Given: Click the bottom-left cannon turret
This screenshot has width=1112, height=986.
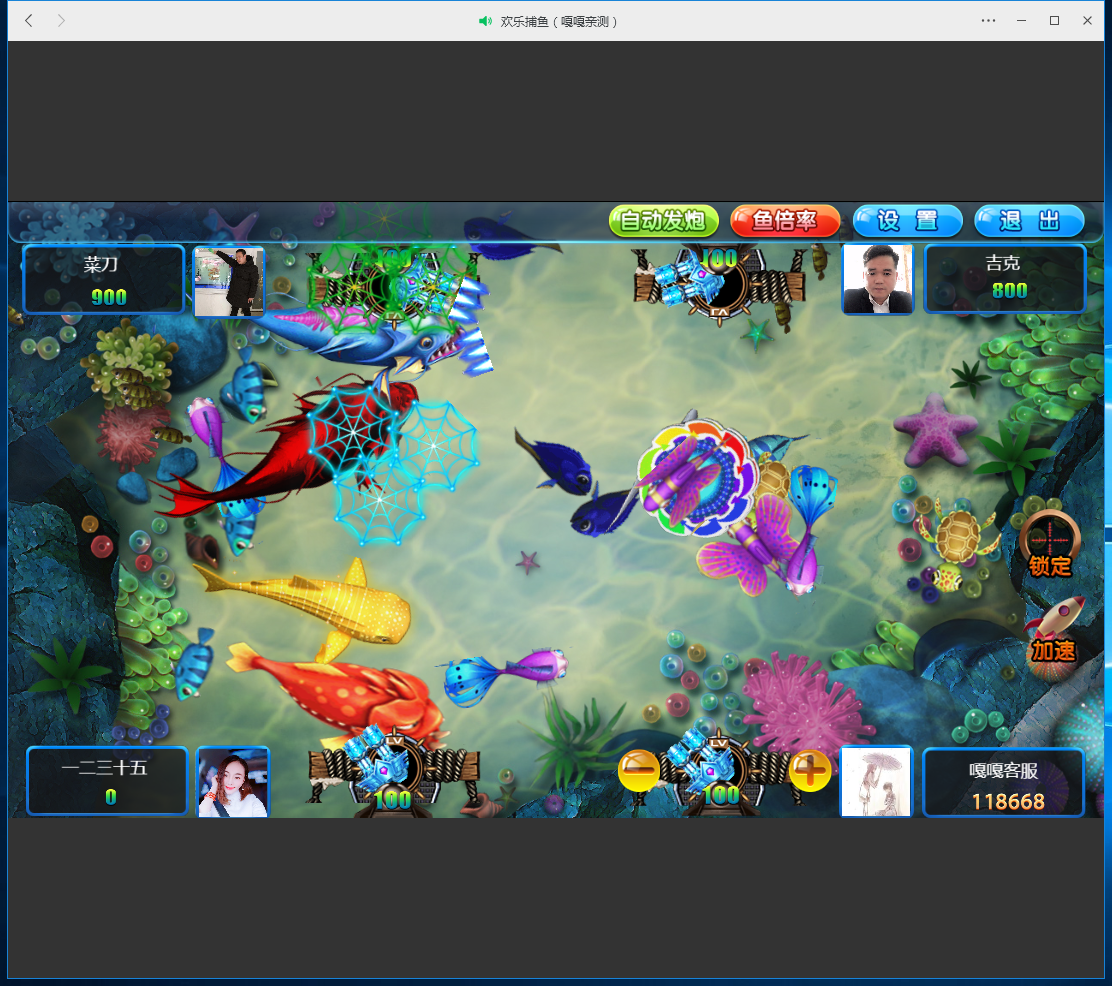Looking at the screenshot, I should (390, 772).
